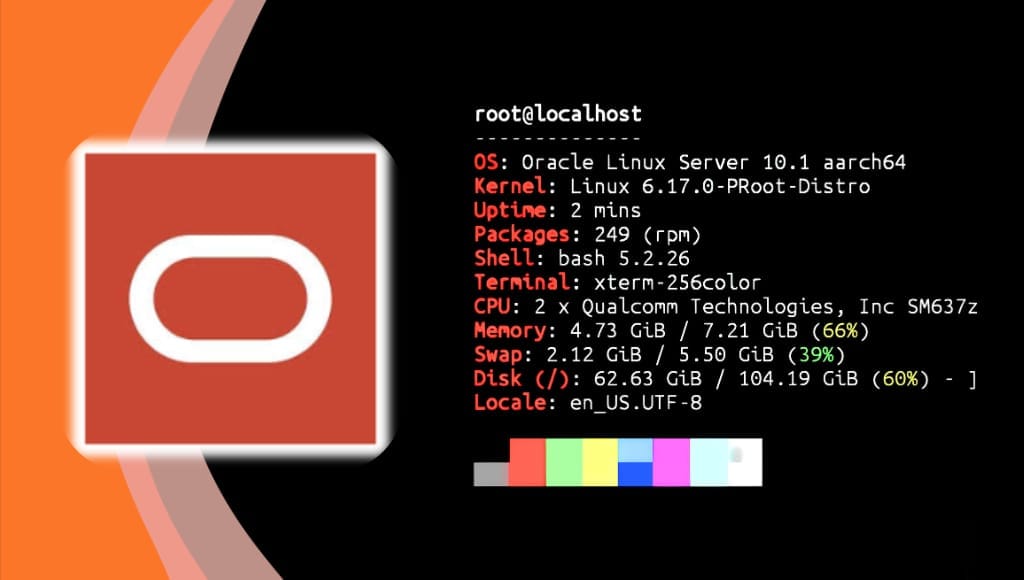This screenshot has width=1024, height=580.
Task: Click the red color block
Action: (x=527, y=462)
